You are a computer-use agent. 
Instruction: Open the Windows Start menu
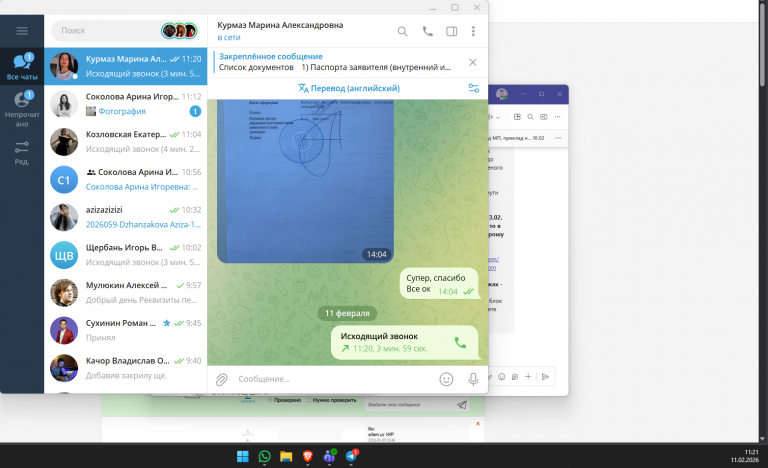[x=242, y=457]
